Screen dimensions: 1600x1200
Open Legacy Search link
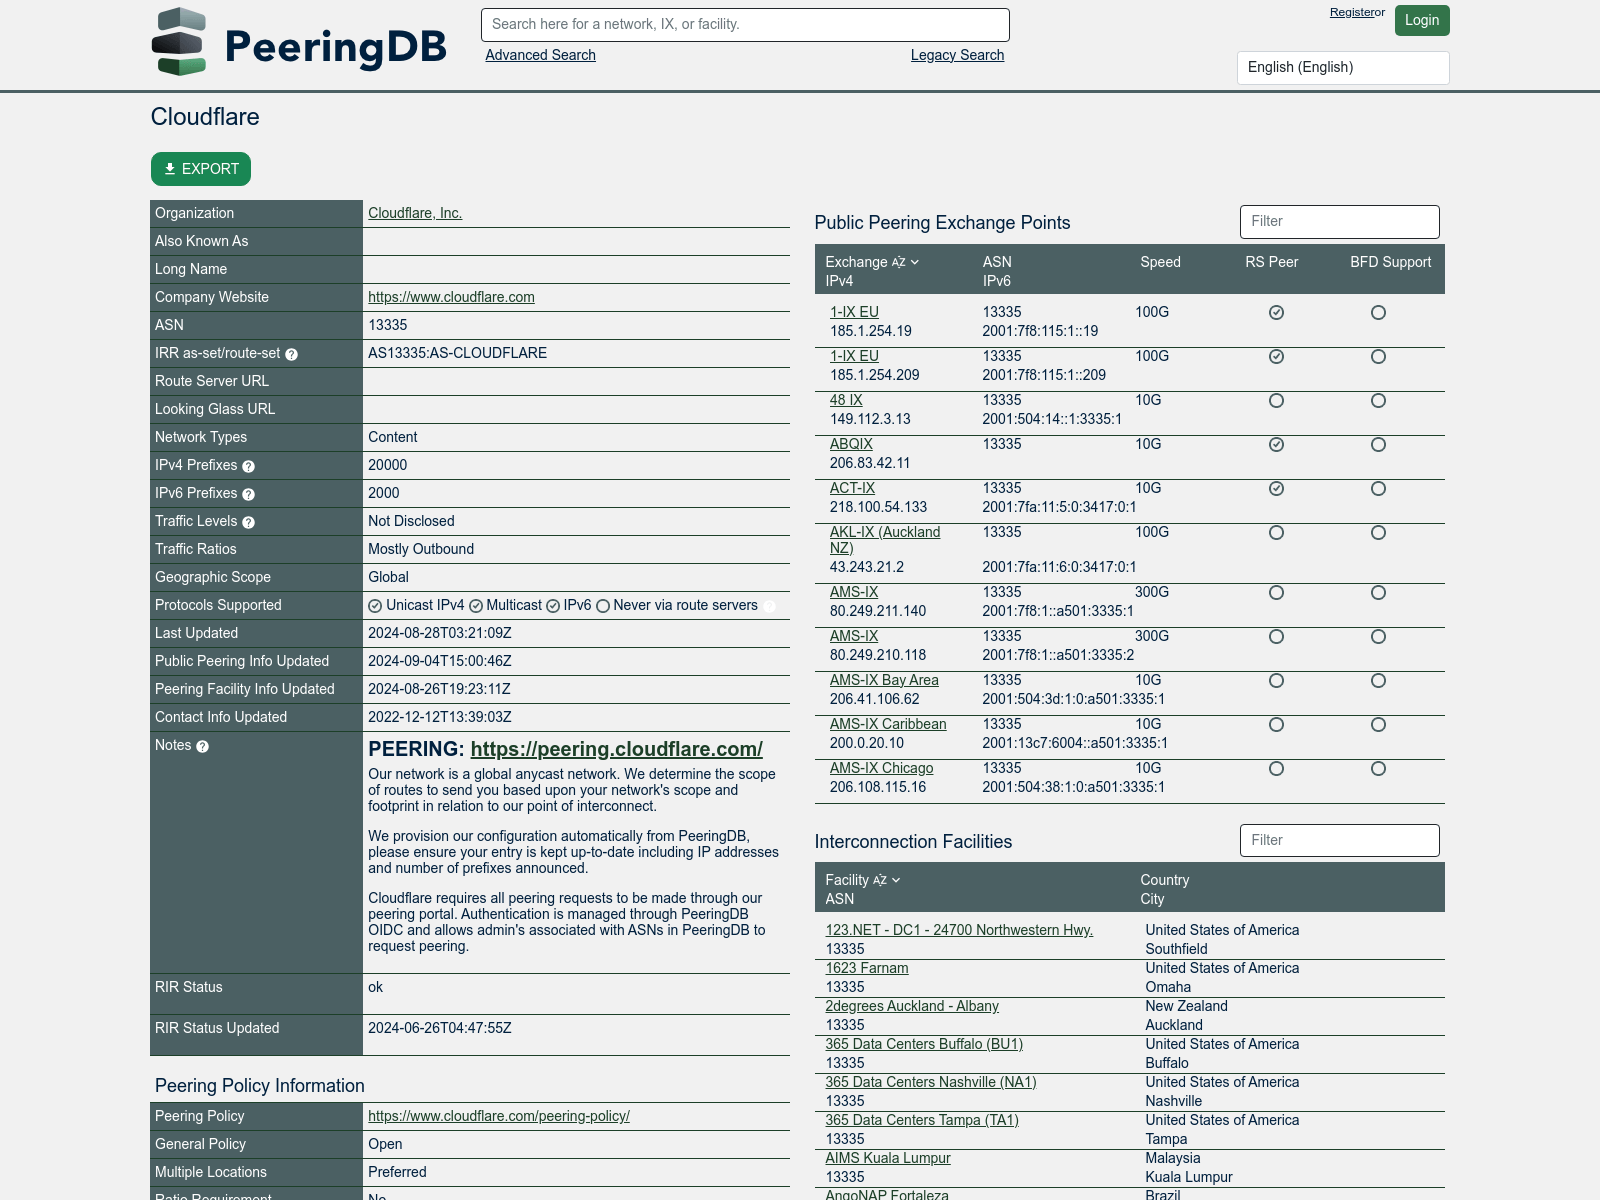coord(957,55)
